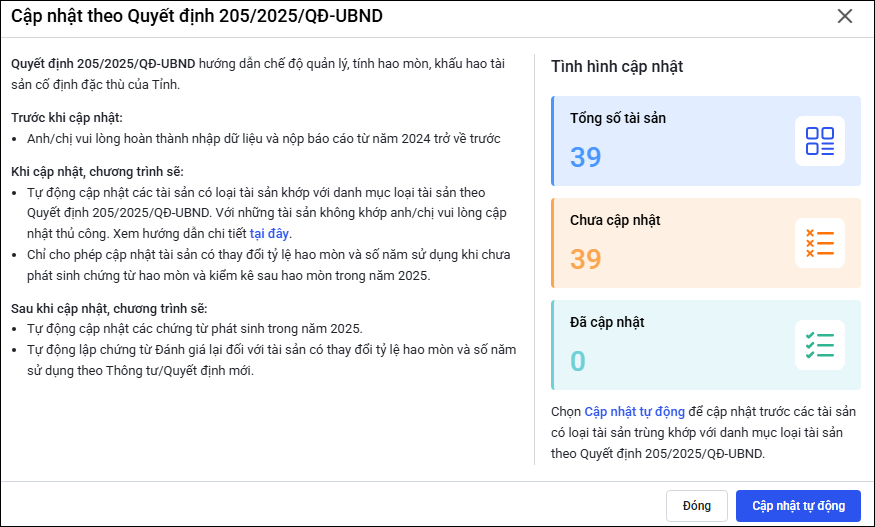The image size is (875, 527).
Task: Click the Trước khi cập nhật heading
Action: pyautogui.click(x=67, y=118)
